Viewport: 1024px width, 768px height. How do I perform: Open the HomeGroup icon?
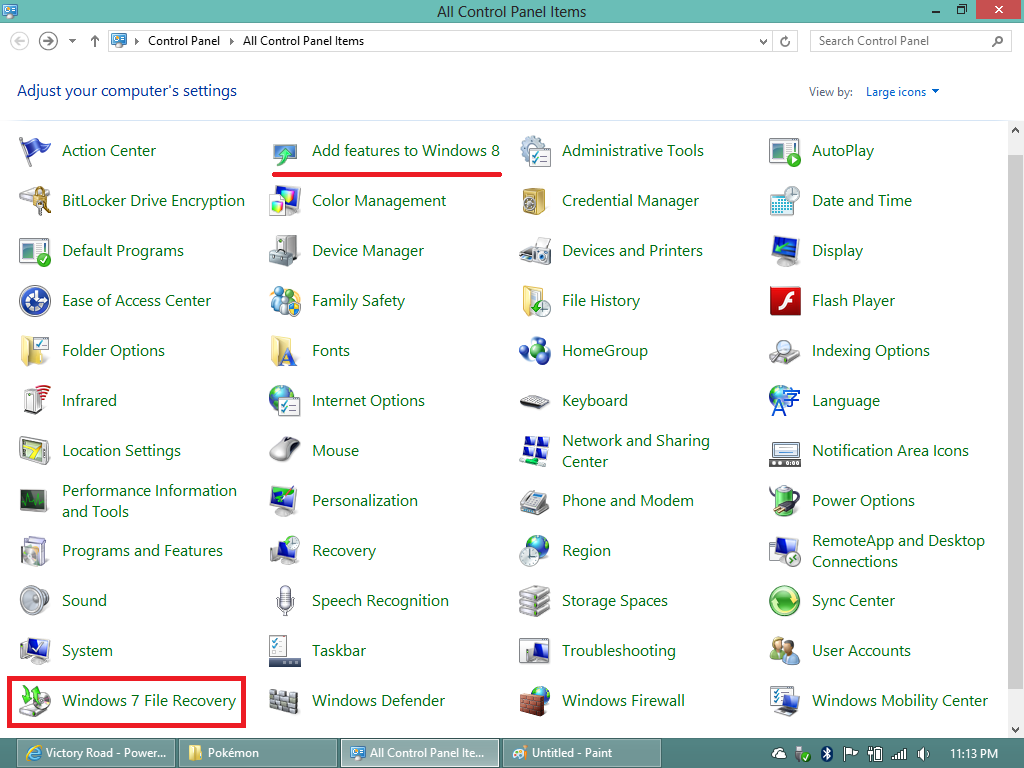coord(535,351)
